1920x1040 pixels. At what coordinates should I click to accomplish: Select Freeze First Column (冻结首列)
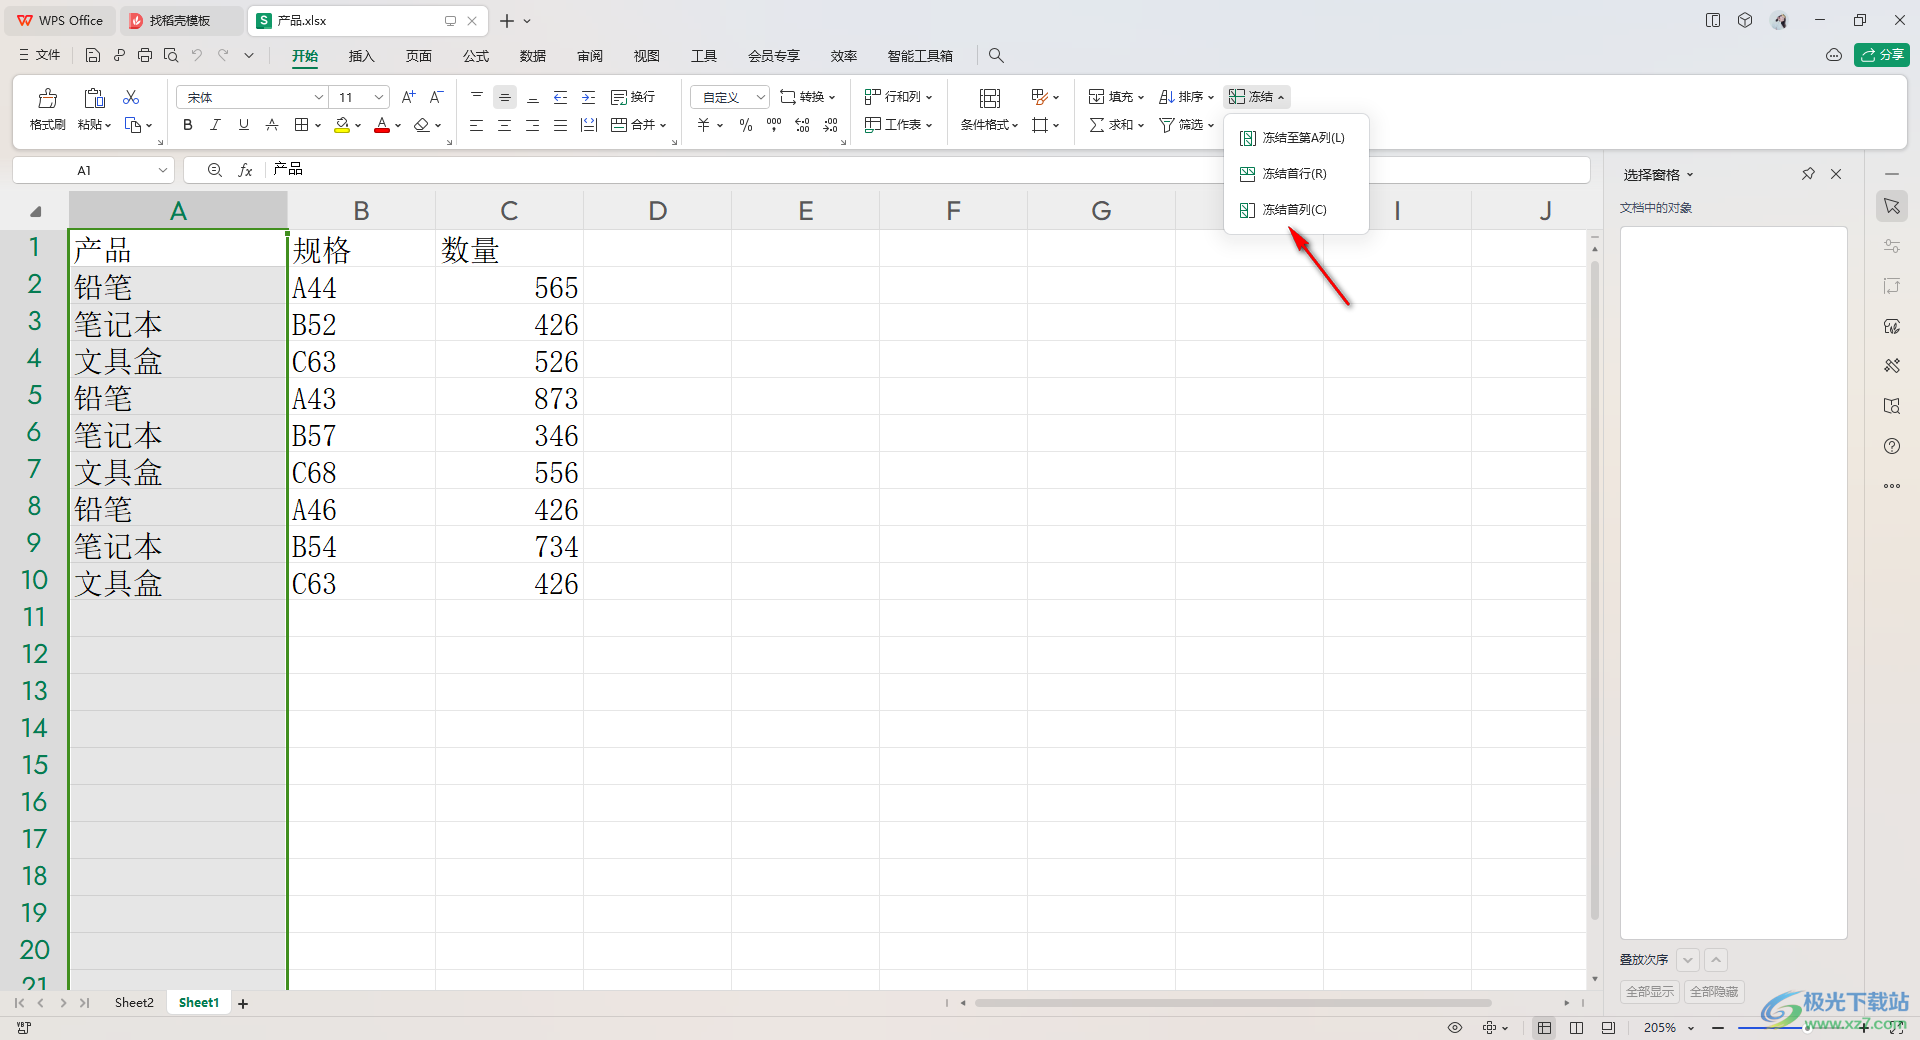tap(1296, 210)
